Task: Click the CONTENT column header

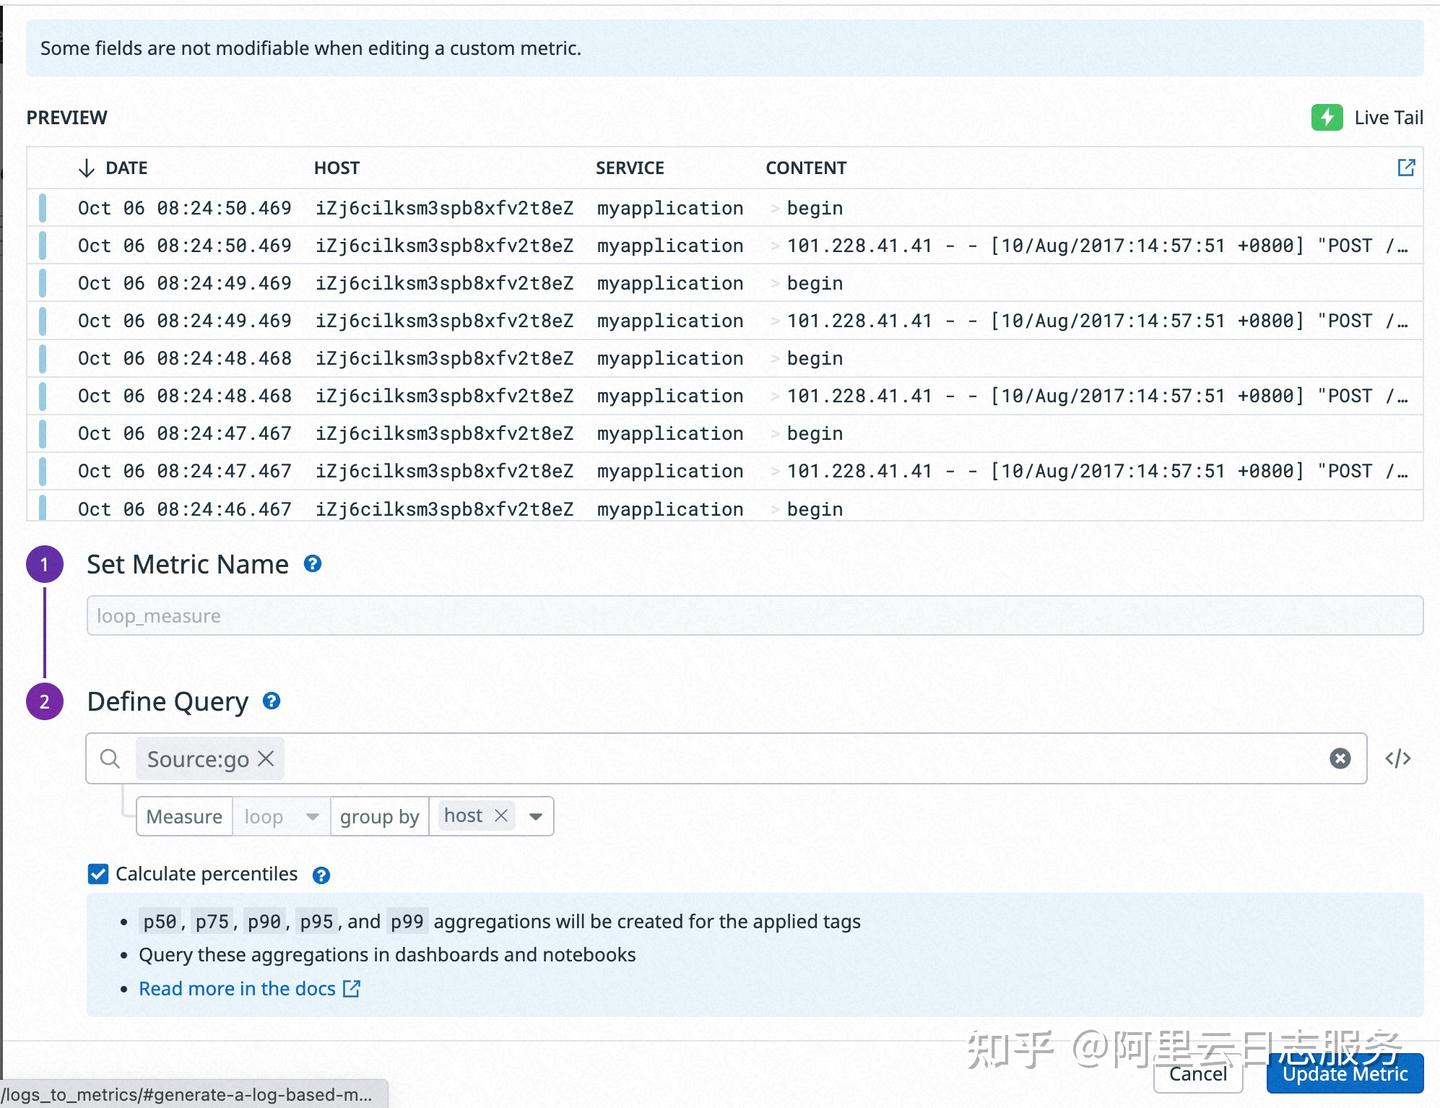Action: point(806,167)
